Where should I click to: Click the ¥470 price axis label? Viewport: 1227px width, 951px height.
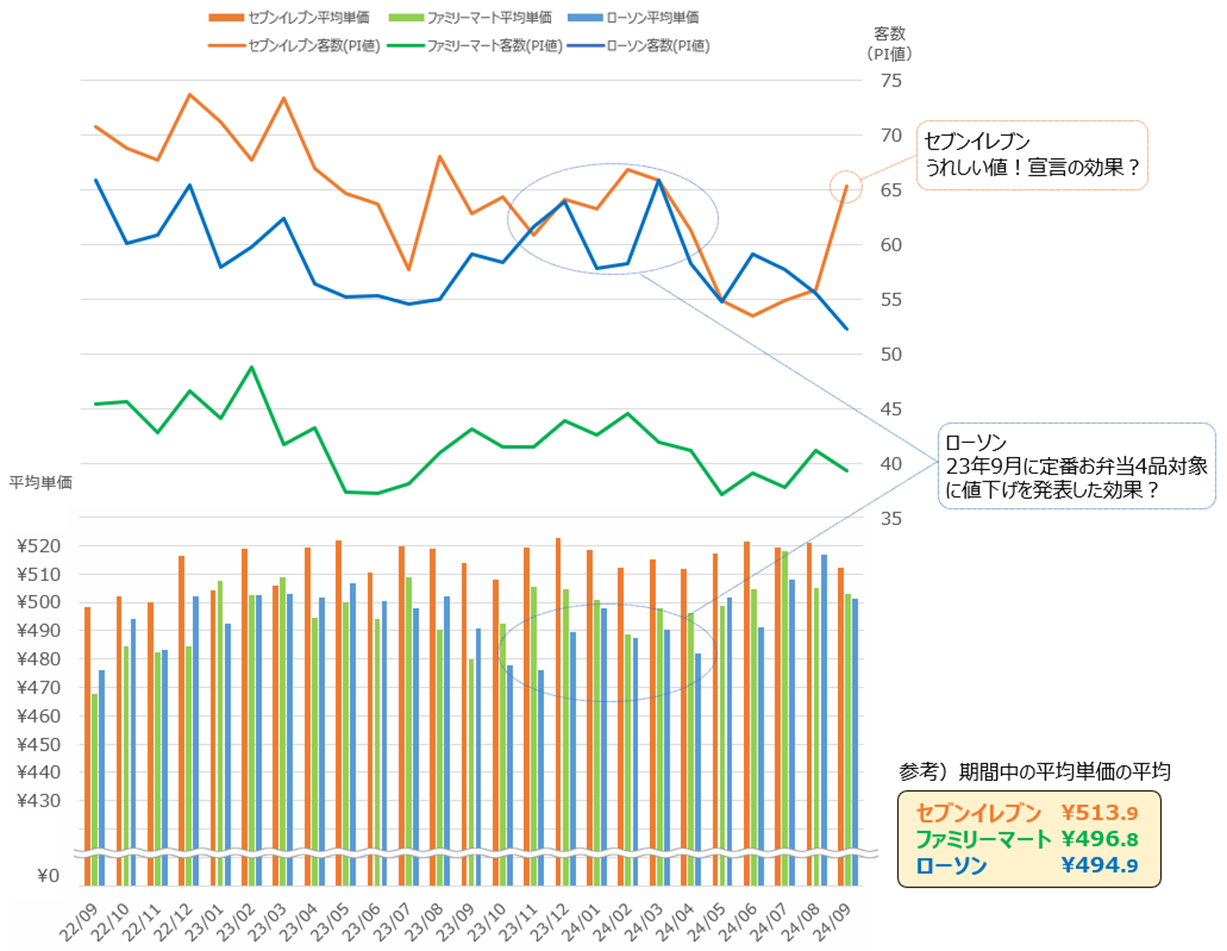click(40, 688)
